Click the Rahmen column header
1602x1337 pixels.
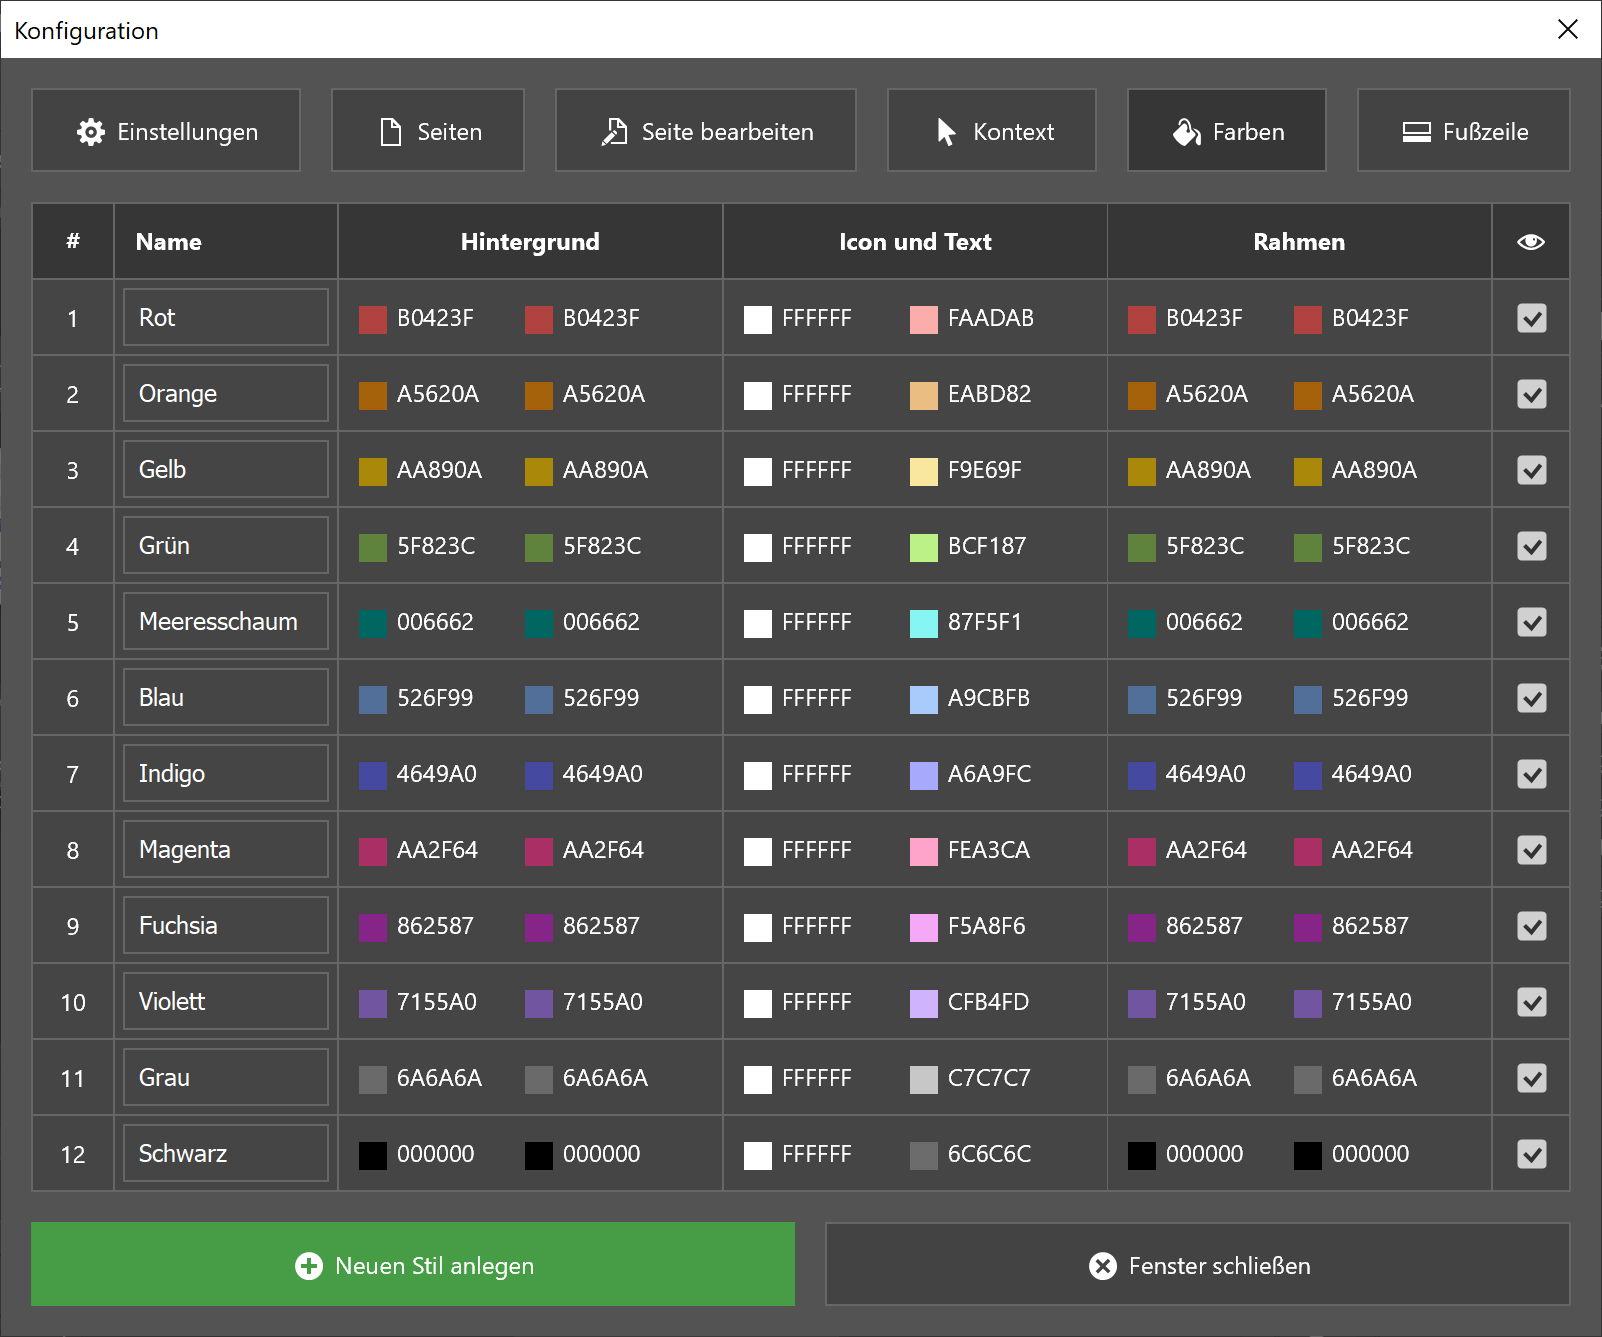pyautogui.click(x=1299, y=242)
